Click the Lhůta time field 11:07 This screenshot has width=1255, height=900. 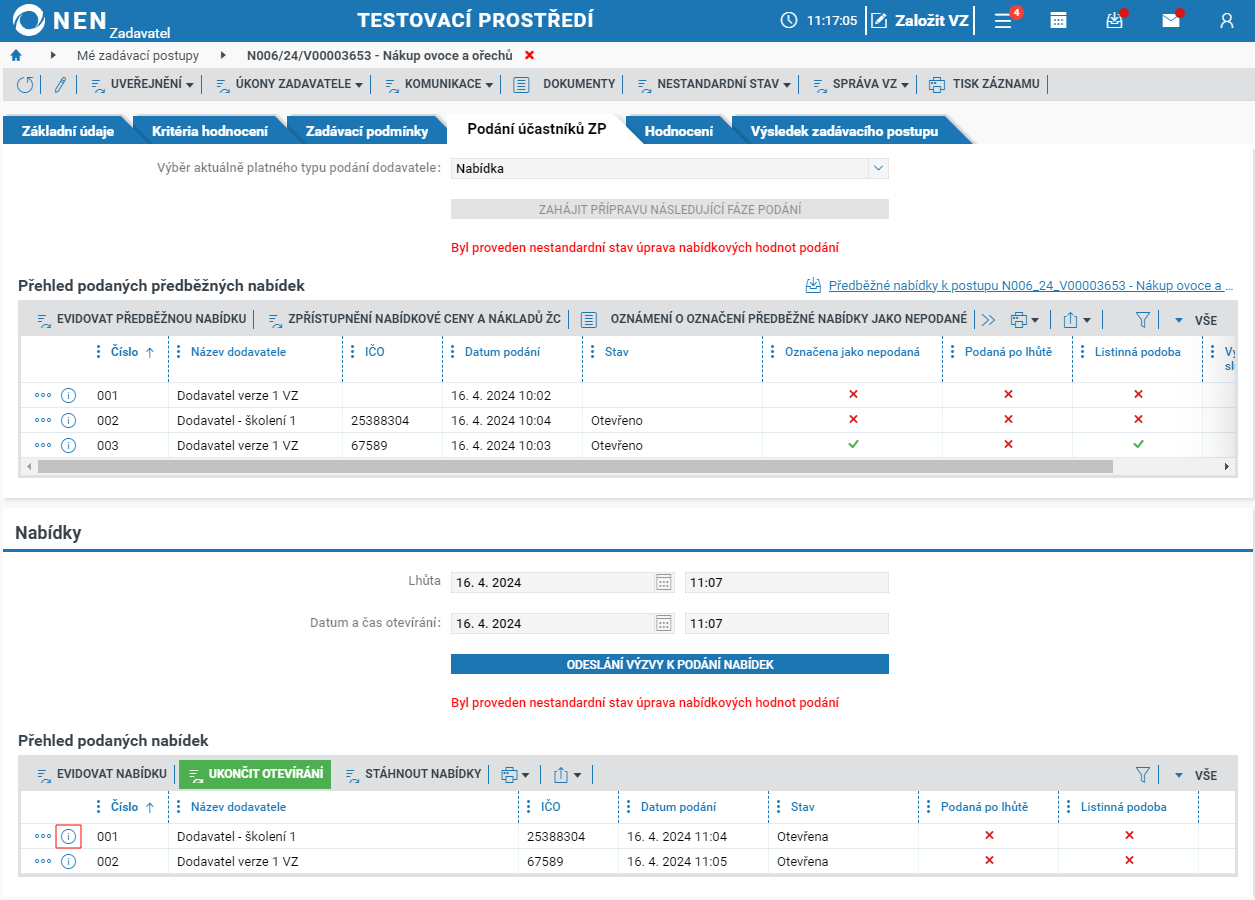coord(787,582)
